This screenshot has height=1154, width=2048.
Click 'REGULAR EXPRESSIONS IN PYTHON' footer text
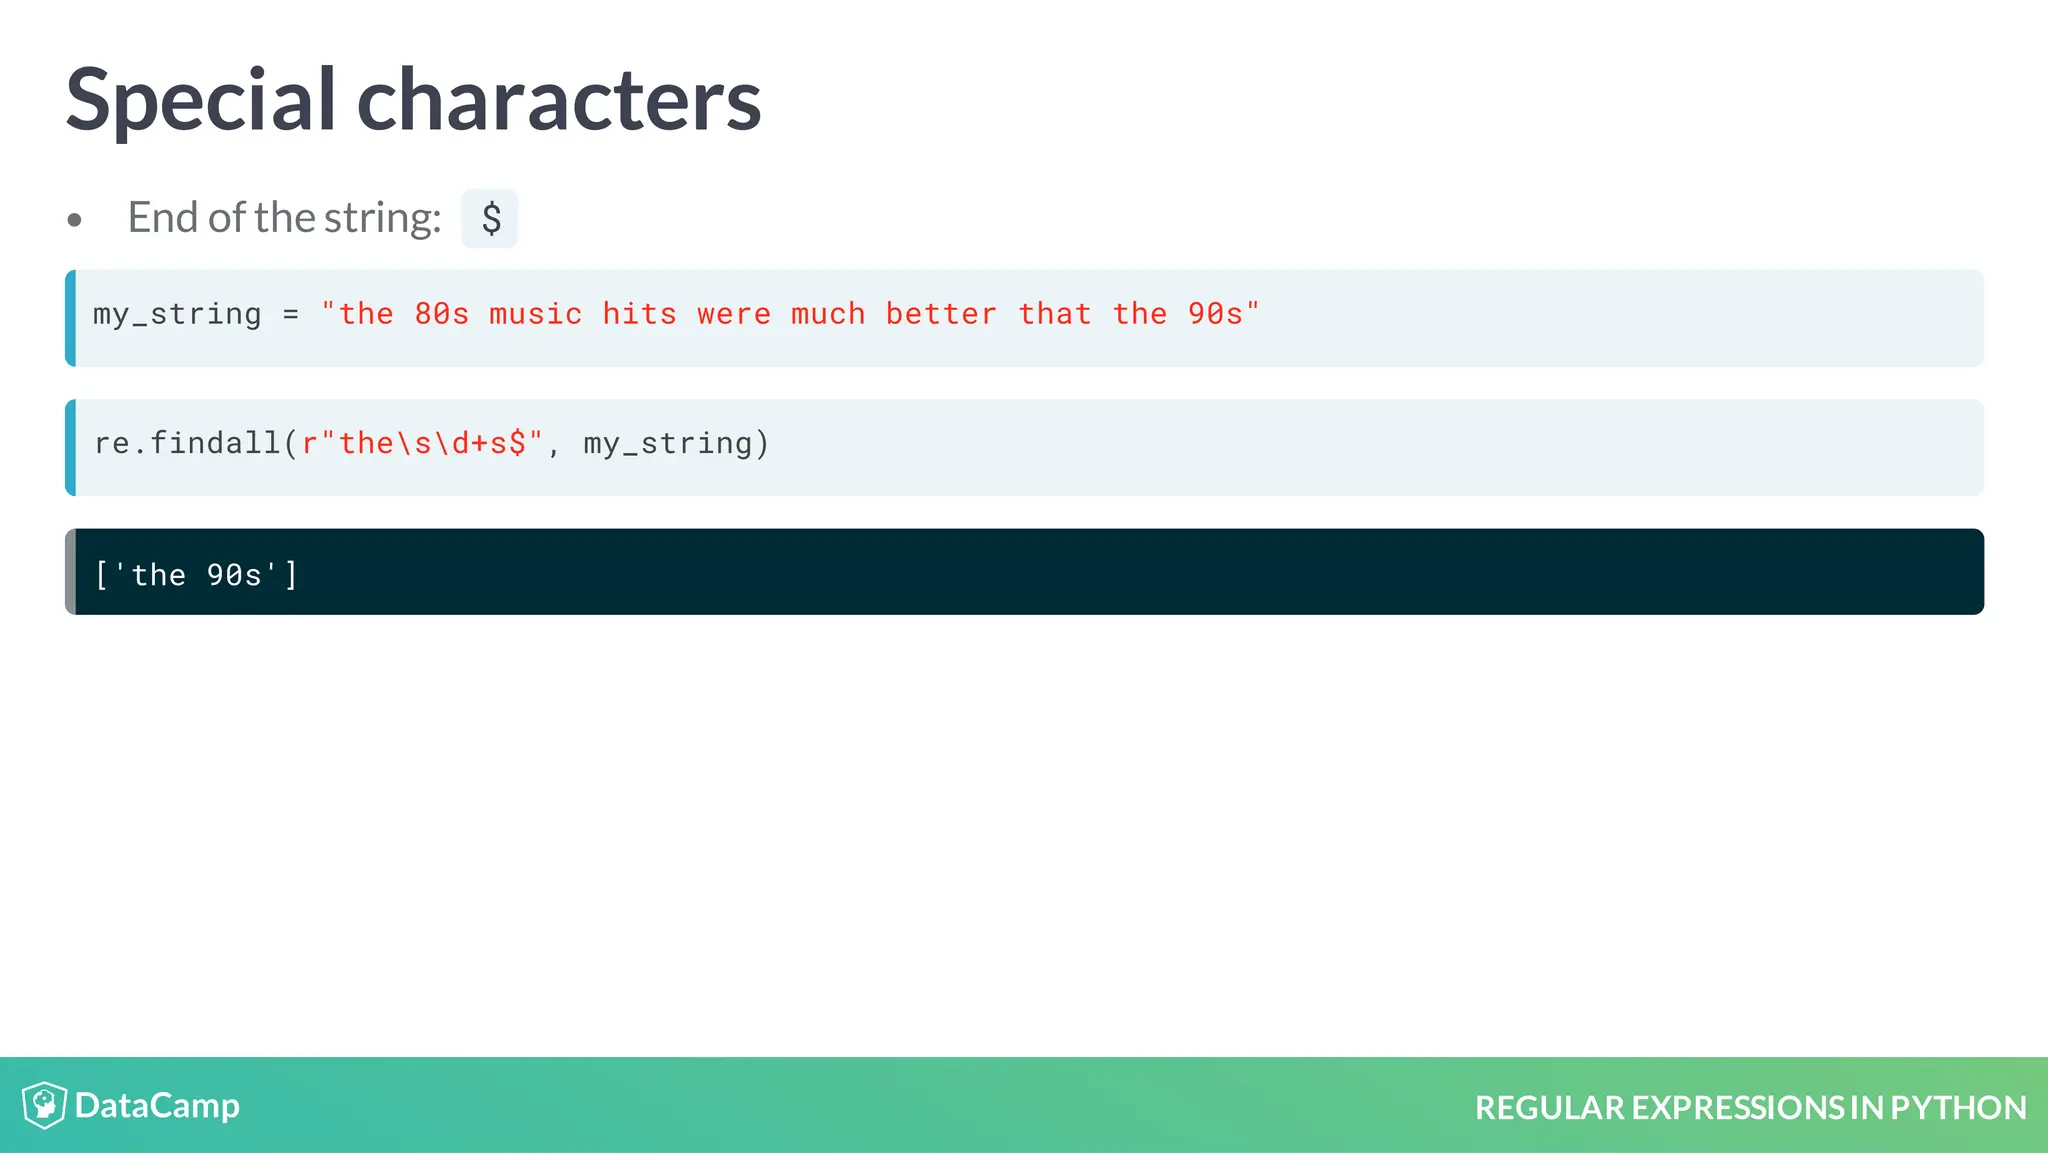1751,1107
